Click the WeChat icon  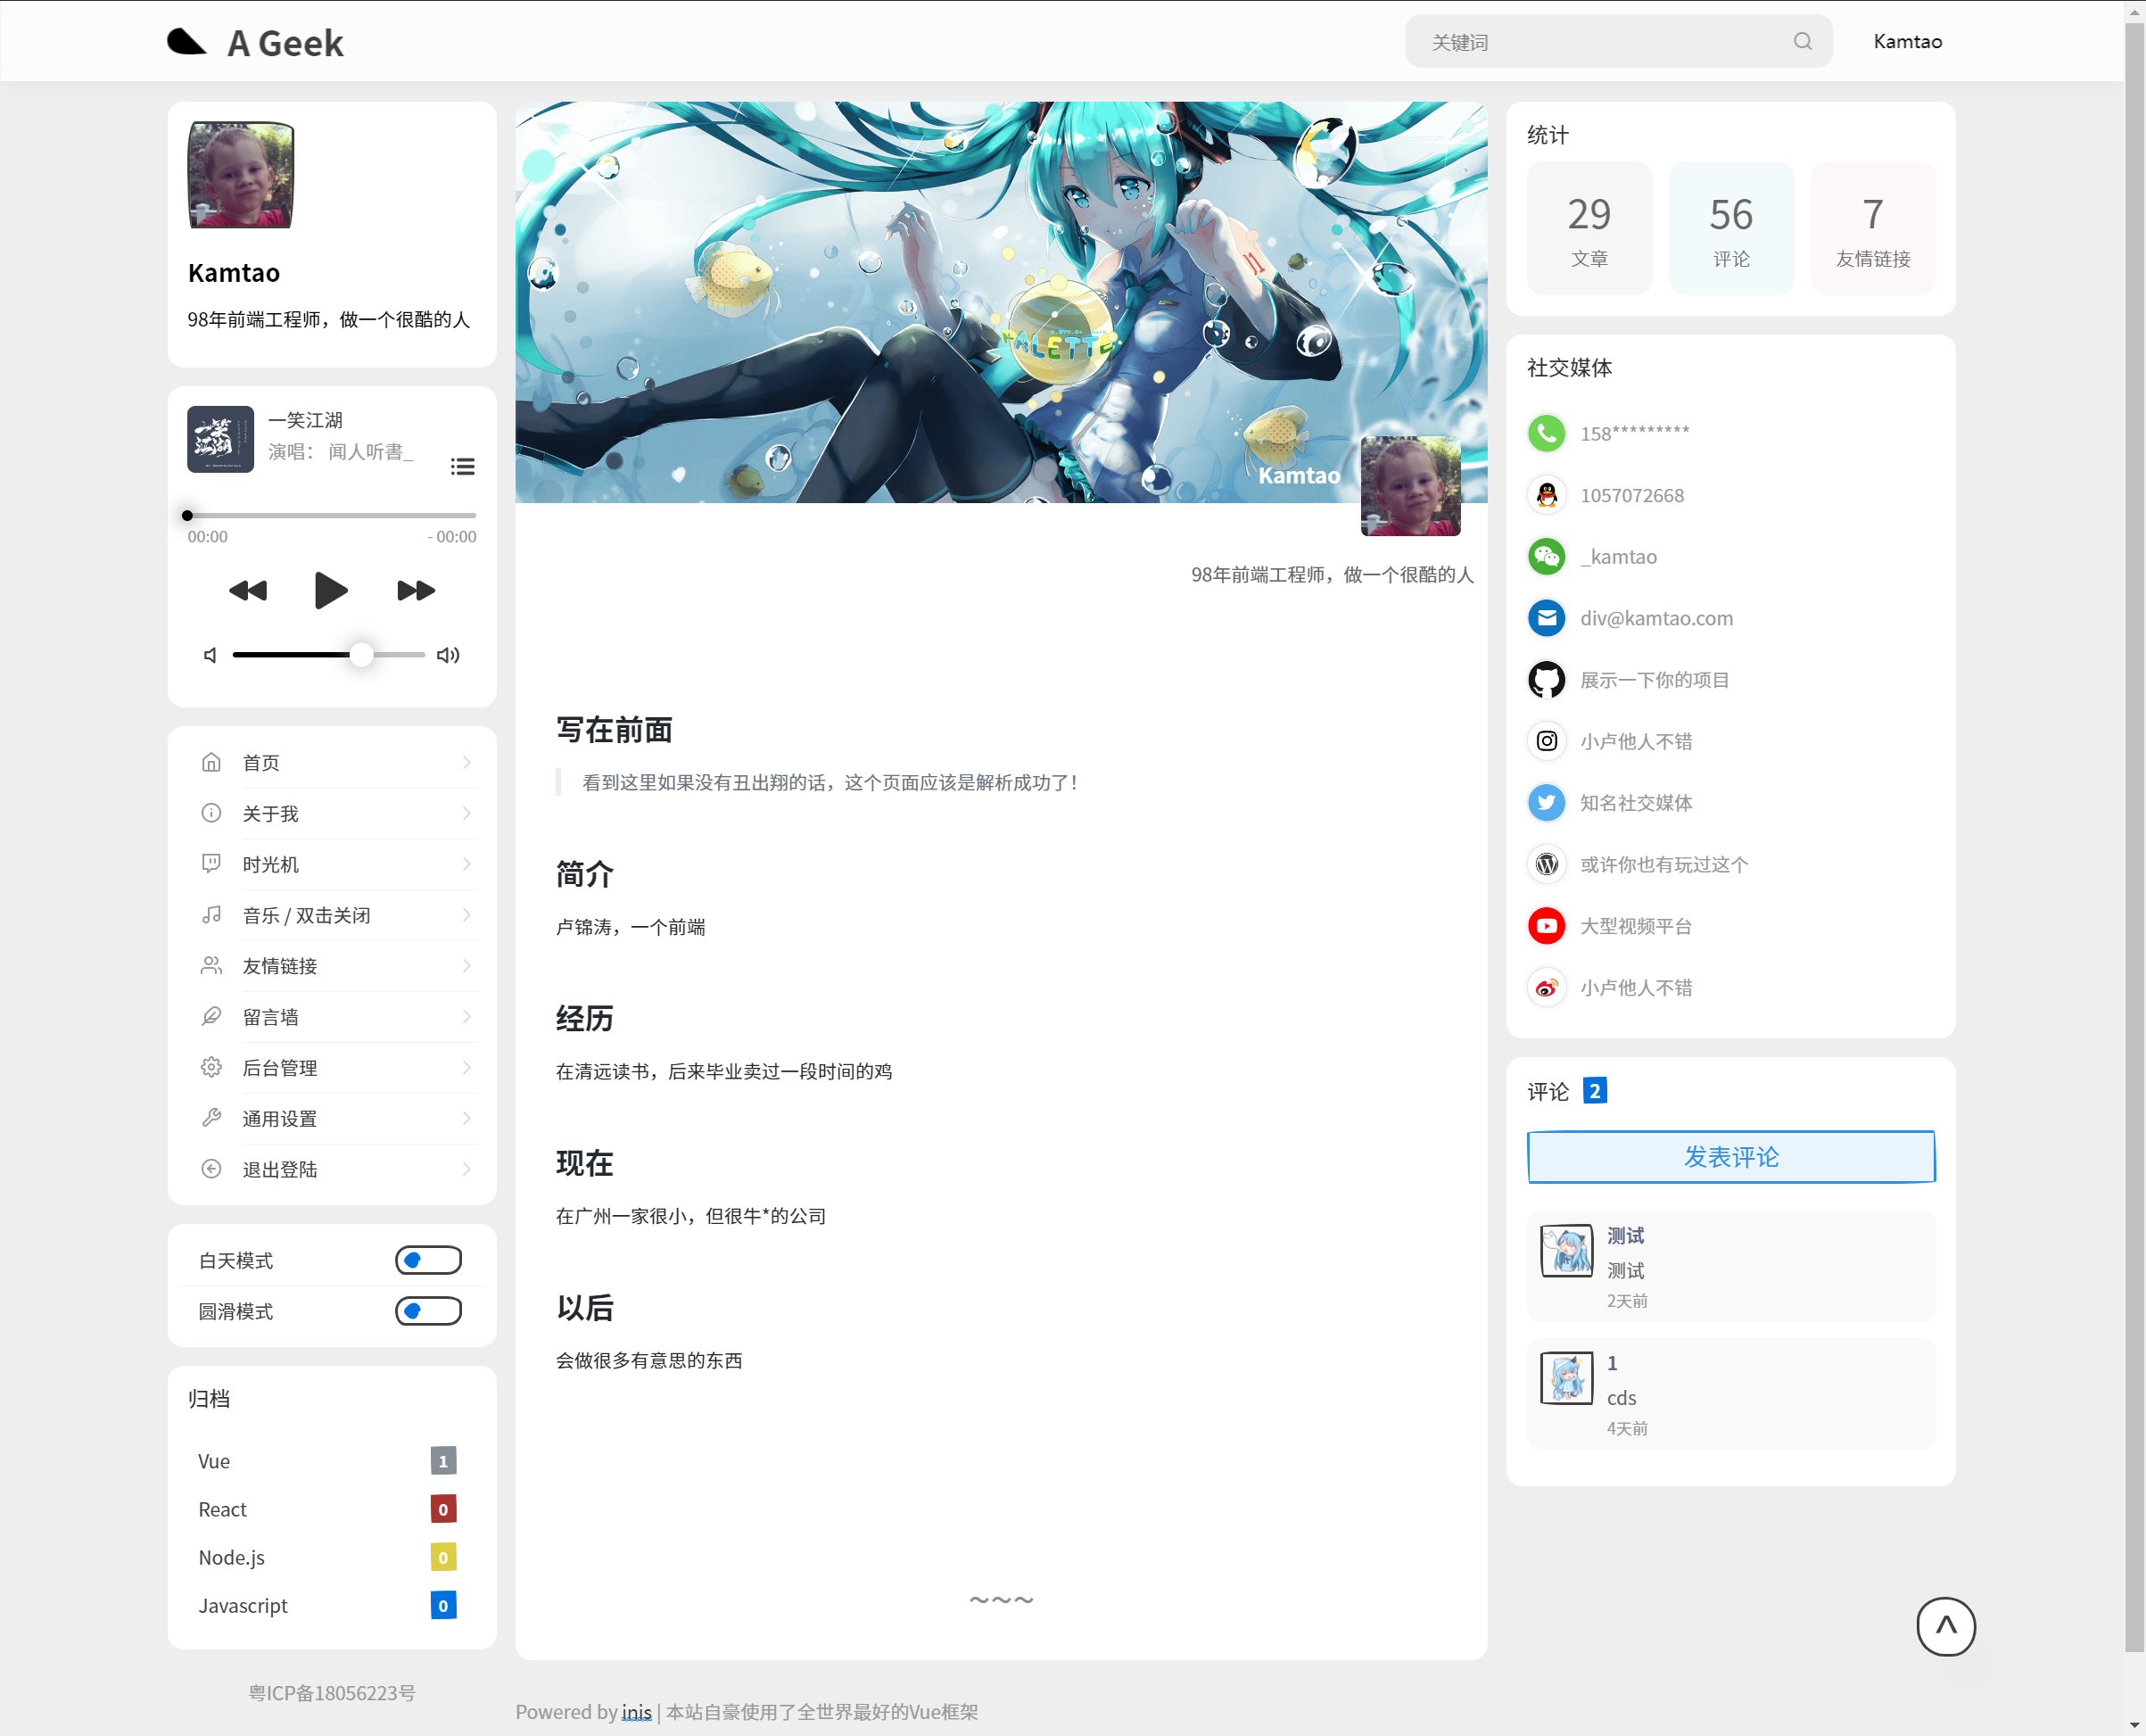(1546, 556)
